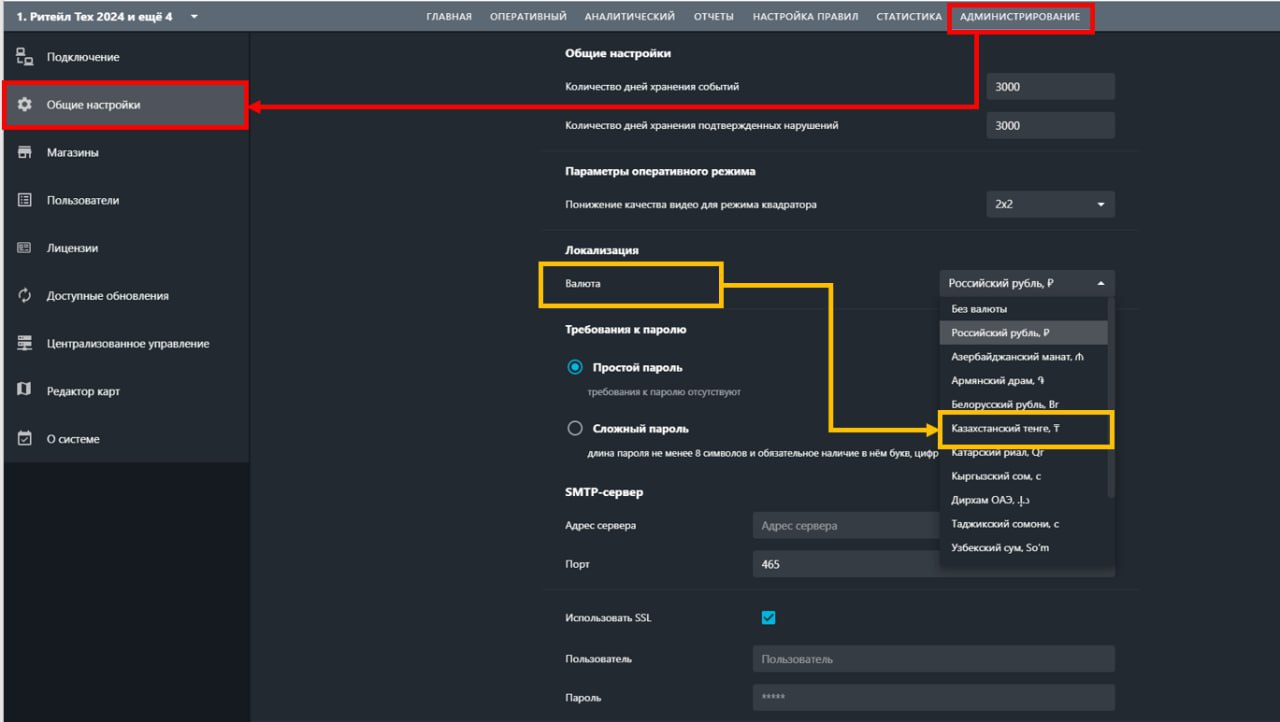Open the СТАТИСТИКА top menu tab
Image resolution: width=1280 pixels, height=722 pixels.
[909, 17]
